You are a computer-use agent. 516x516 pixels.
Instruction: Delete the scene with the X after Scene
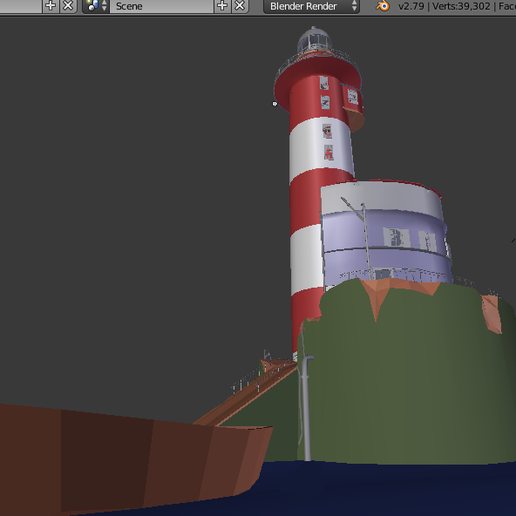click(x=240, y=6)
